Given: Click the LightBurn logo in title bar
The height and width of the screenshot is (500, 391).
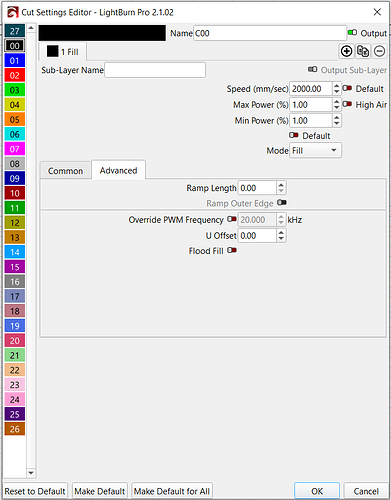Looking at the screenshot, I should click(13, 13).
